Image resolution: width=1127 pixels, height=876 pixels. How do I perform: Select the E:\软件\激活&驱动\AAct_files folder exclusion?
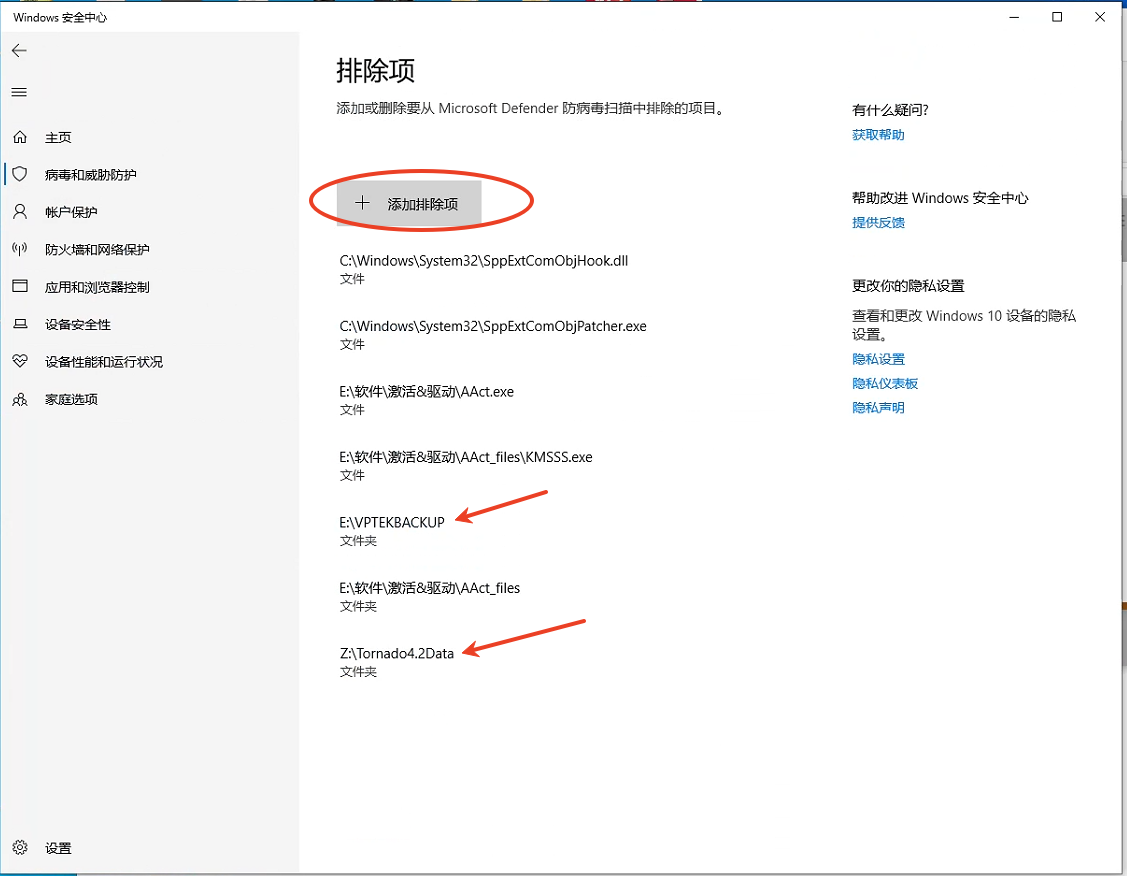point(430,596)
